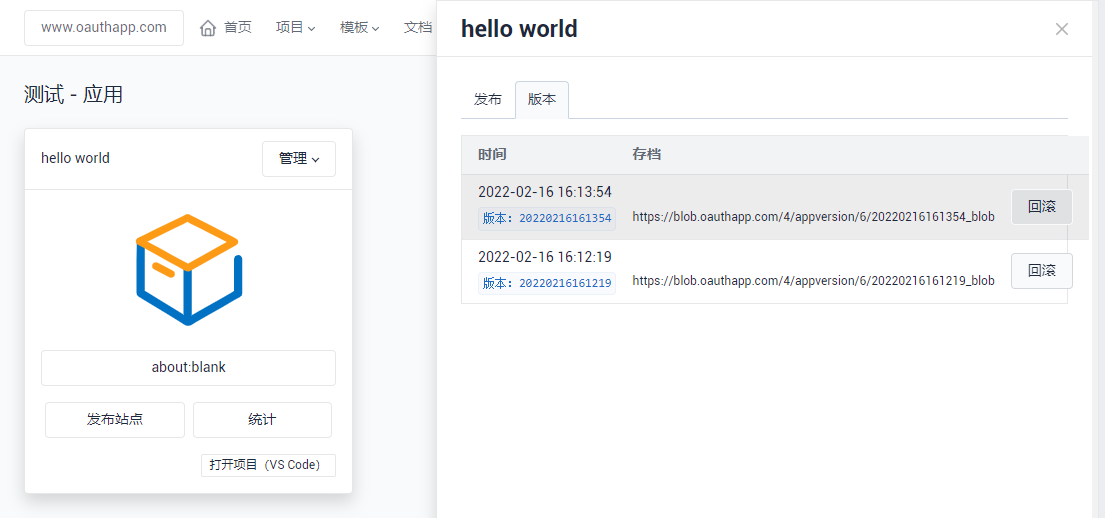Click the home icon next to 首页

click(x=207, y=28)
